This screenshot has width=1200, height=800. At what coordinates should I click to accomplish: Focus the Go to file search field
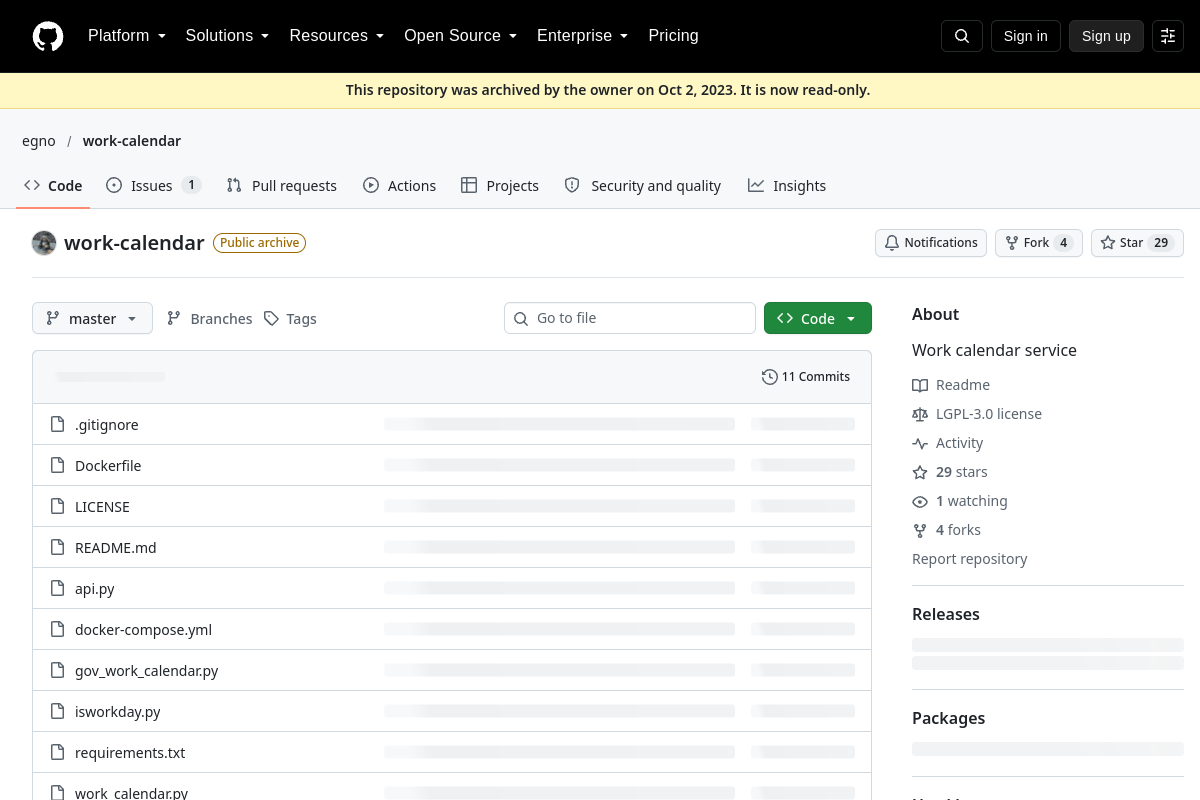pyautogui.click(x=630, y=318)
